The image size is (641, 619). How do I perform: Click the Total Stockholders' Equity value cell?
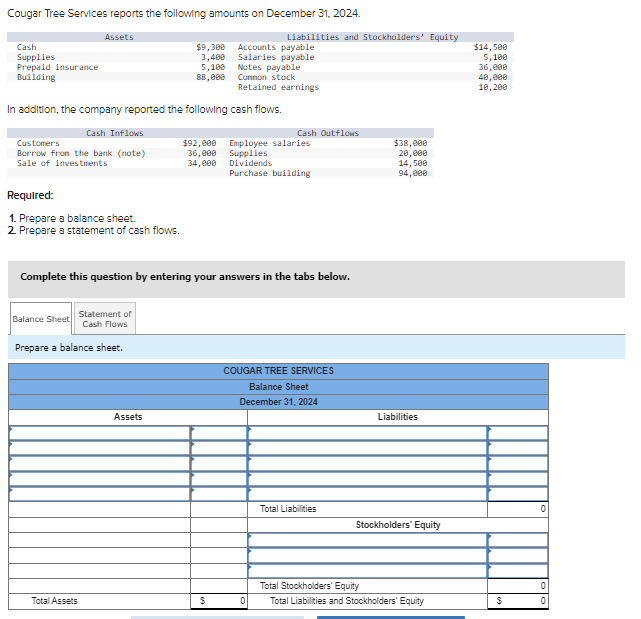click(518, 586)
